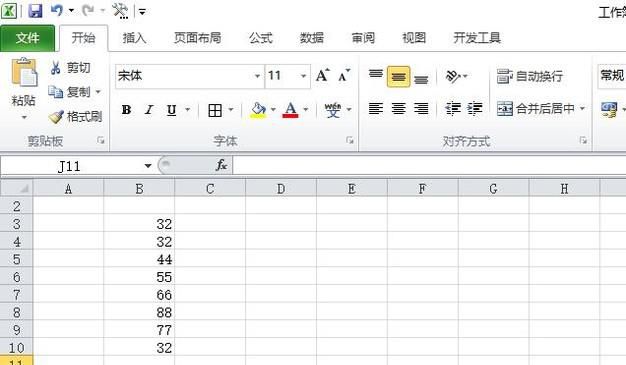Click the 合并后居中 button
The height and width of the screenshot is (365, 626).
pyautogui.click(x=536, y=108)
